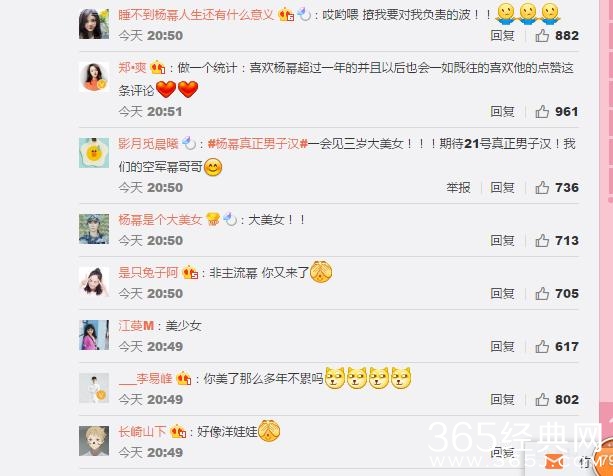This screenshot has height=476, width=613.
Task: Reply to 郑•爽's comment
Action: click(x=502, y=112)
